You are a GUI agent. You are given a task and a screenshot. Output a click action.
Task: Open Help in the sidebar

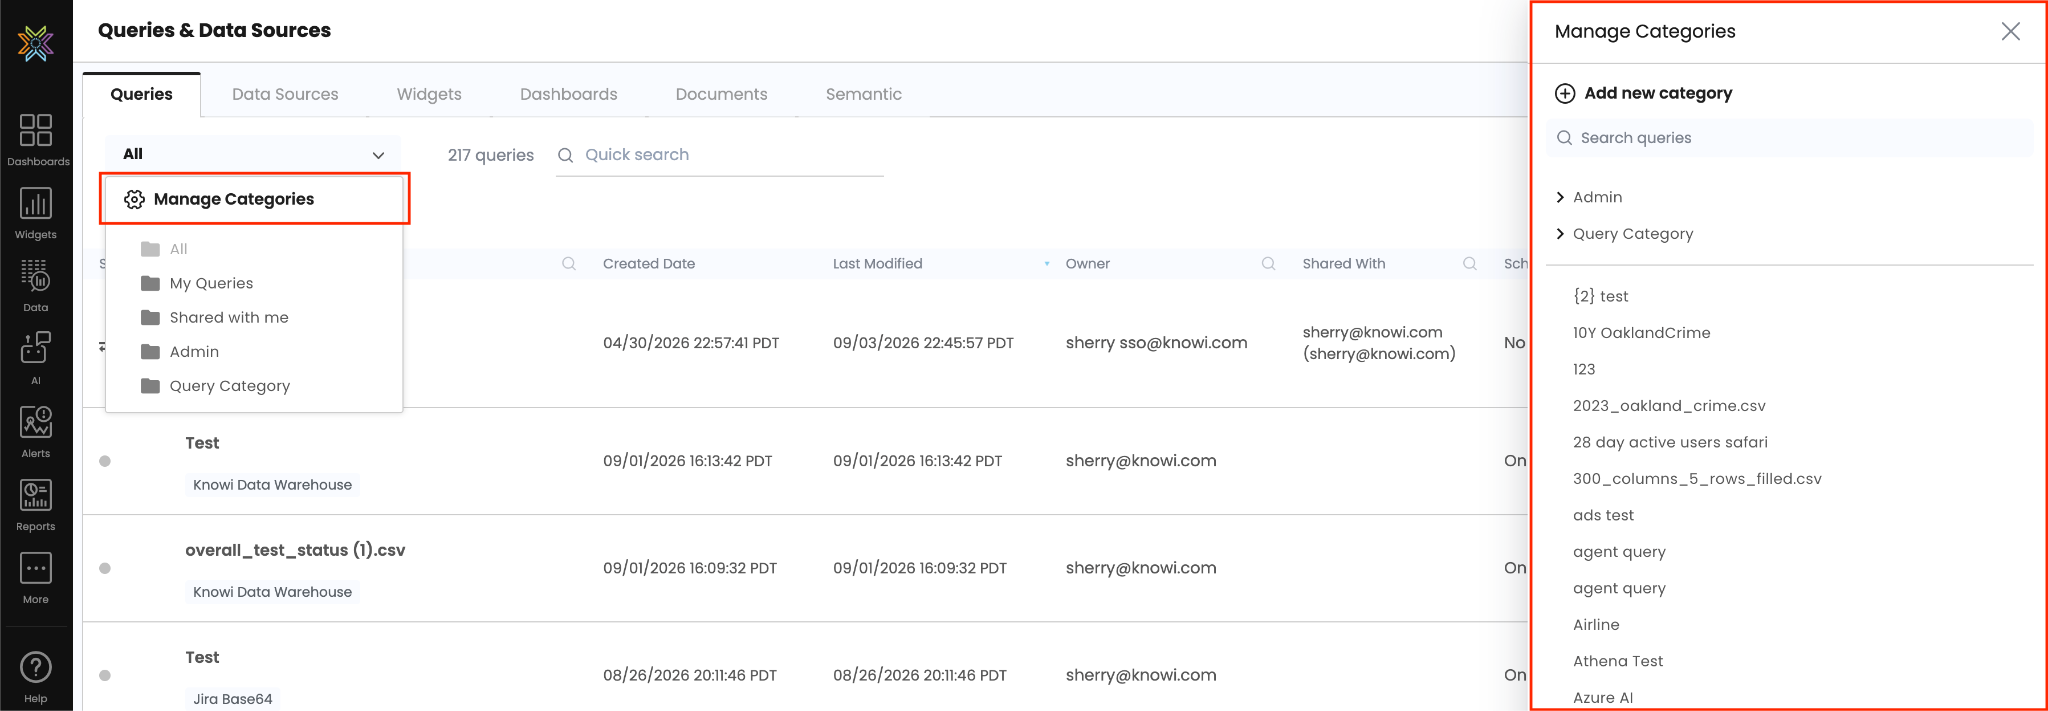(36, 676)
